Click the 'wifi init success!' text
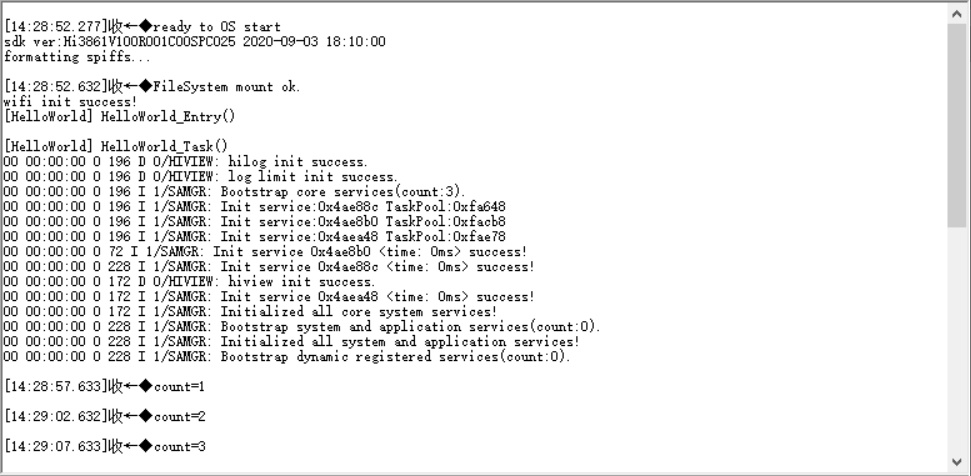The height and width of the screenshot is (476, 971). [x=70, y=102]
